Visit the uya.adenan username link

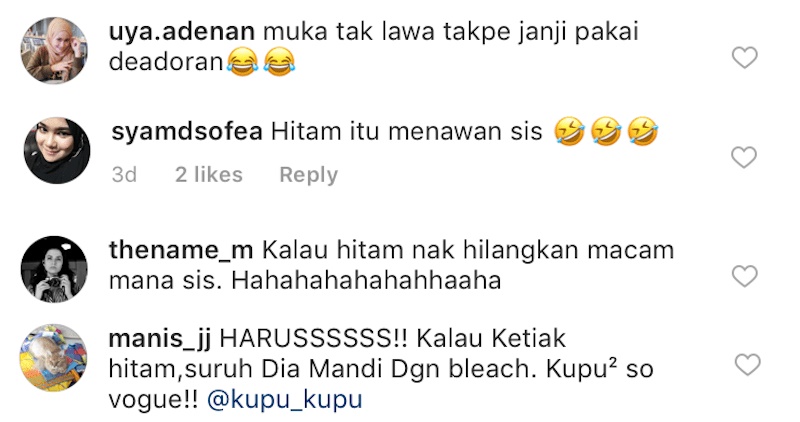182,32
